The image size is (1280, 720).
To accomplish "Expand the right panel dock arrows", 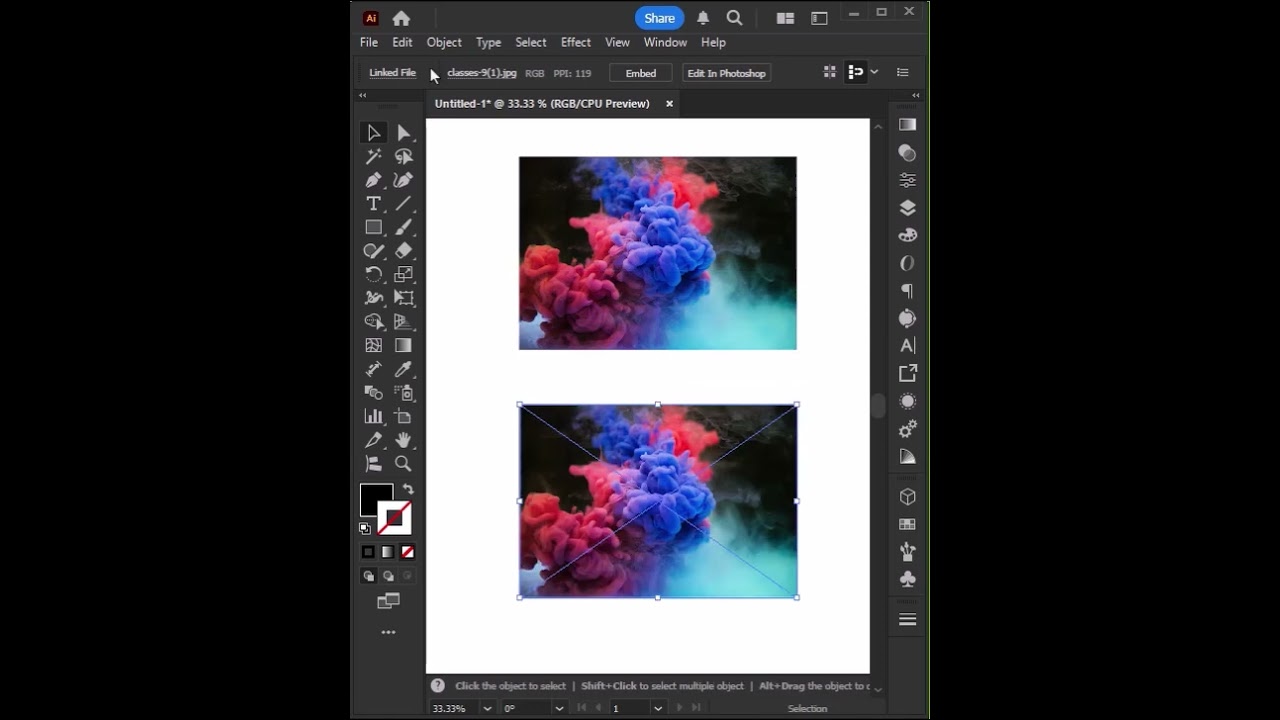I will 915,95.
